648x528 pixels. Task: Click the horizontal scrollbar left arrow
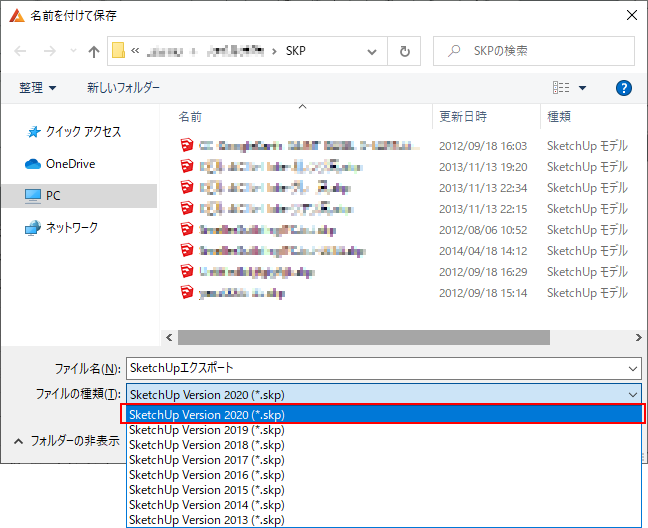point(169,338)
